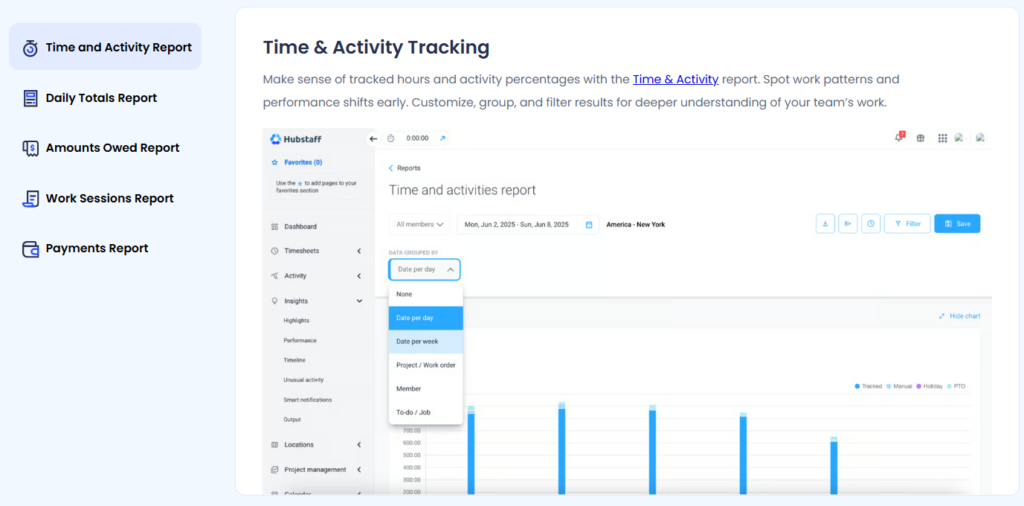Viewport: 1024px width, 506px height.
Task: Click the download report icon button
Action: tap(825, 223)
